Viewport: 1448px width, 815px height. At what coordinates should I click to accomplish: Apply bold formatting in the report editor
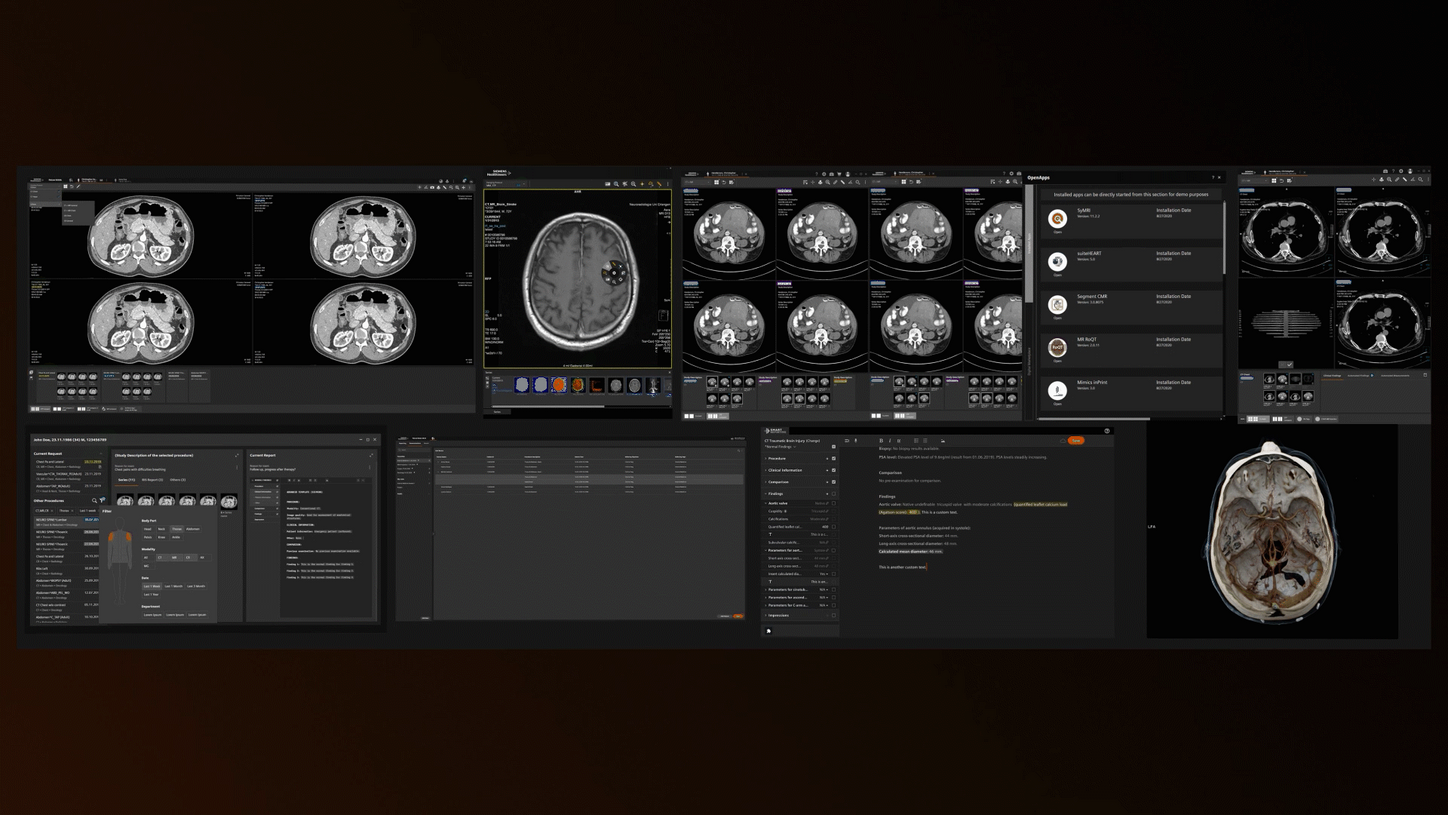coord(881,441)
